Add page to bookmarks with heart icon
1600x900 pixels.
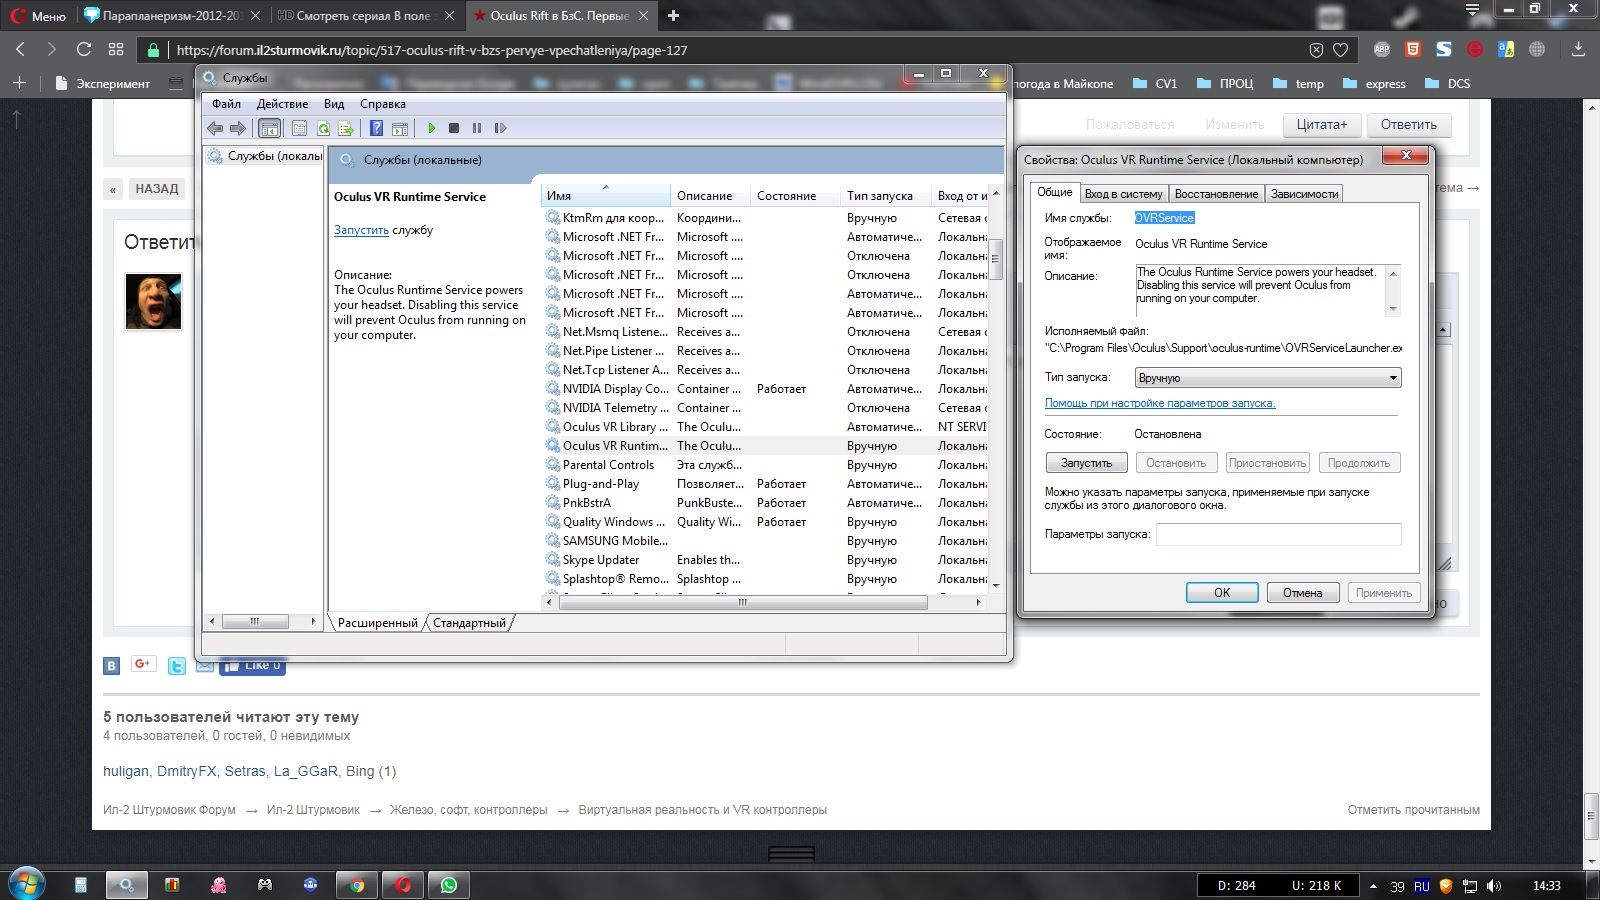click(x=1341, y=50)
